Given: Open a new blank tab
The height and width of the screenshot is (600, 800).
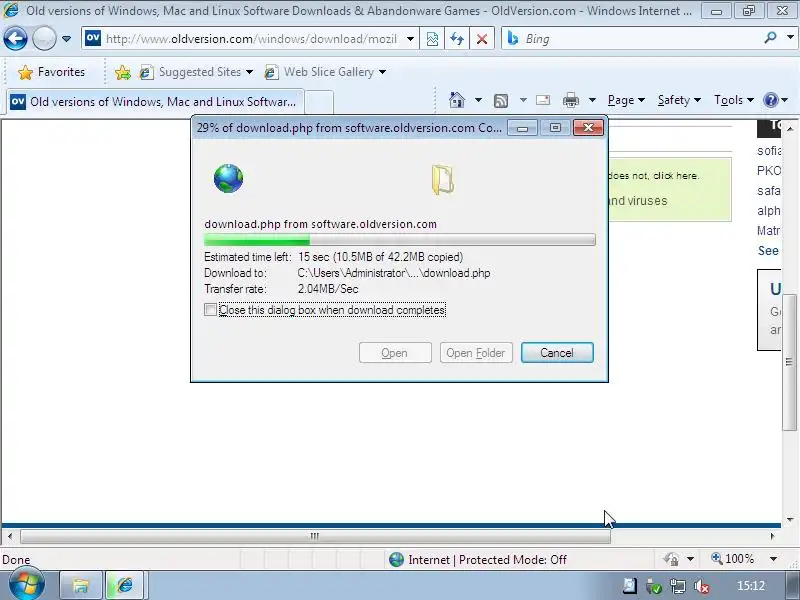Looking at the screenshot, I should (x=319, y=102).
